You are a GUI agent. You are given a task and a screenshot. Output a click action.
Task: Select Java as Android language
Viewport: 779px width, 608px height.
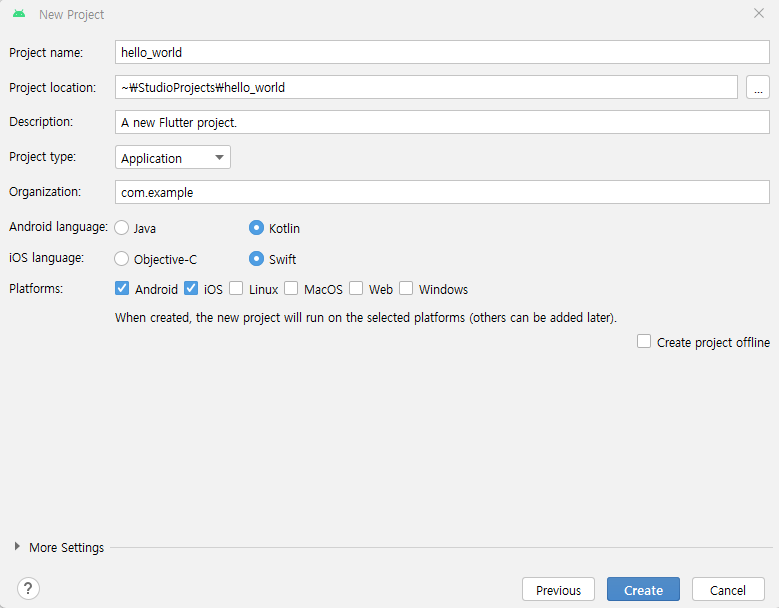pos(122,228)
